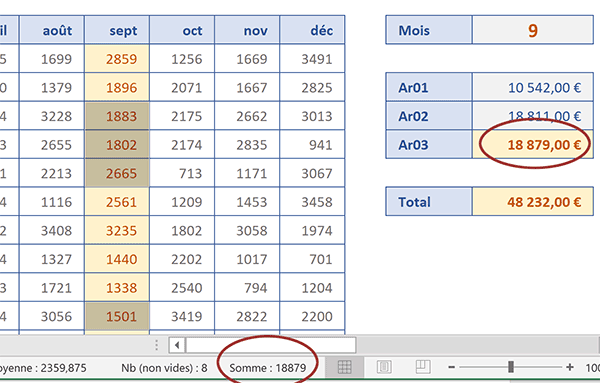Switch to Normal view in status bar

click(x=344, y=367)
